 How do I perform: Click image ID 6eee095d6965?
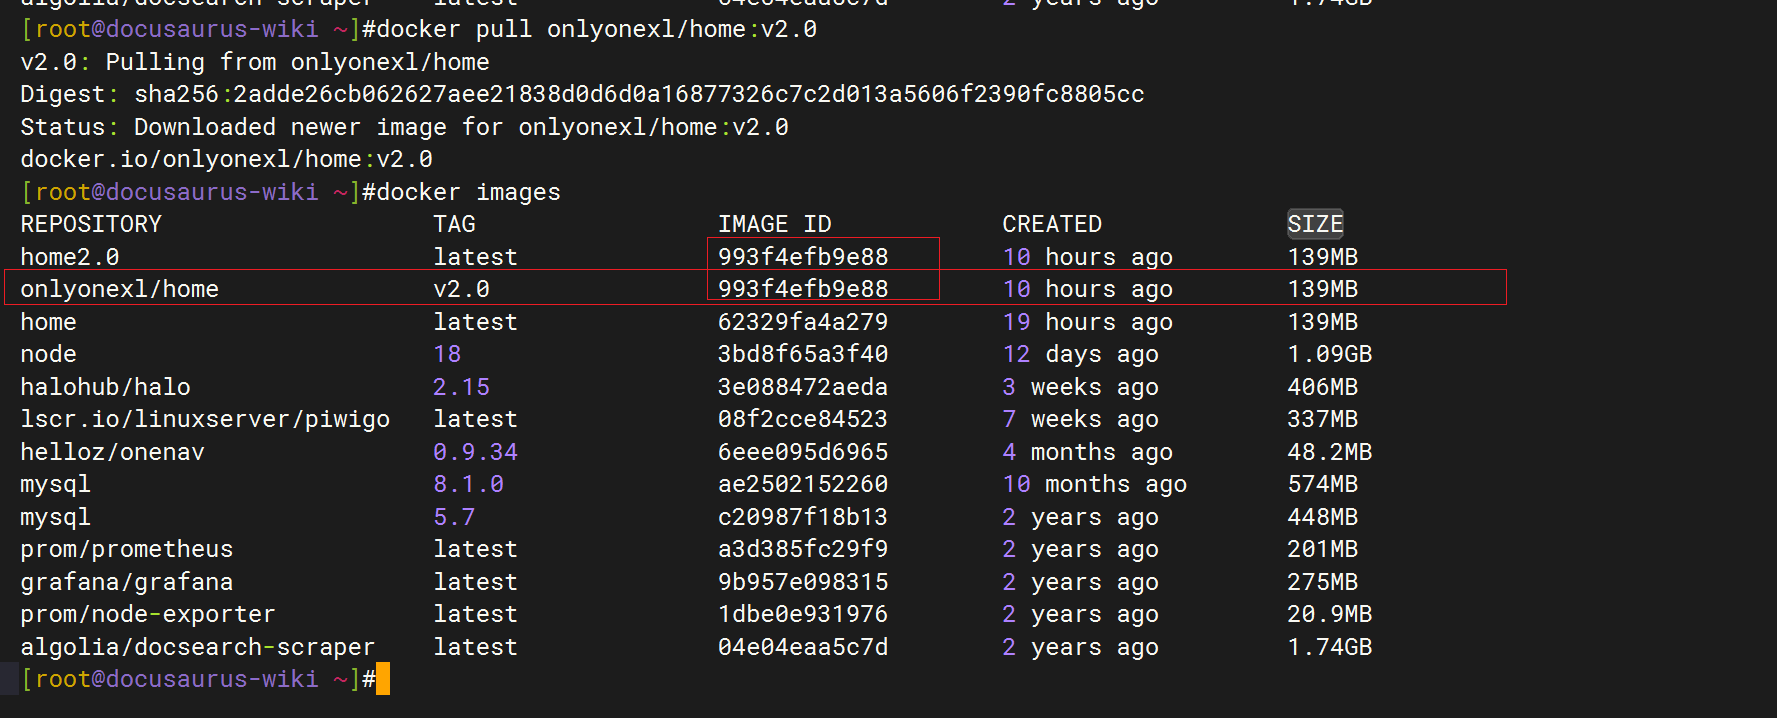coord(803,452)
